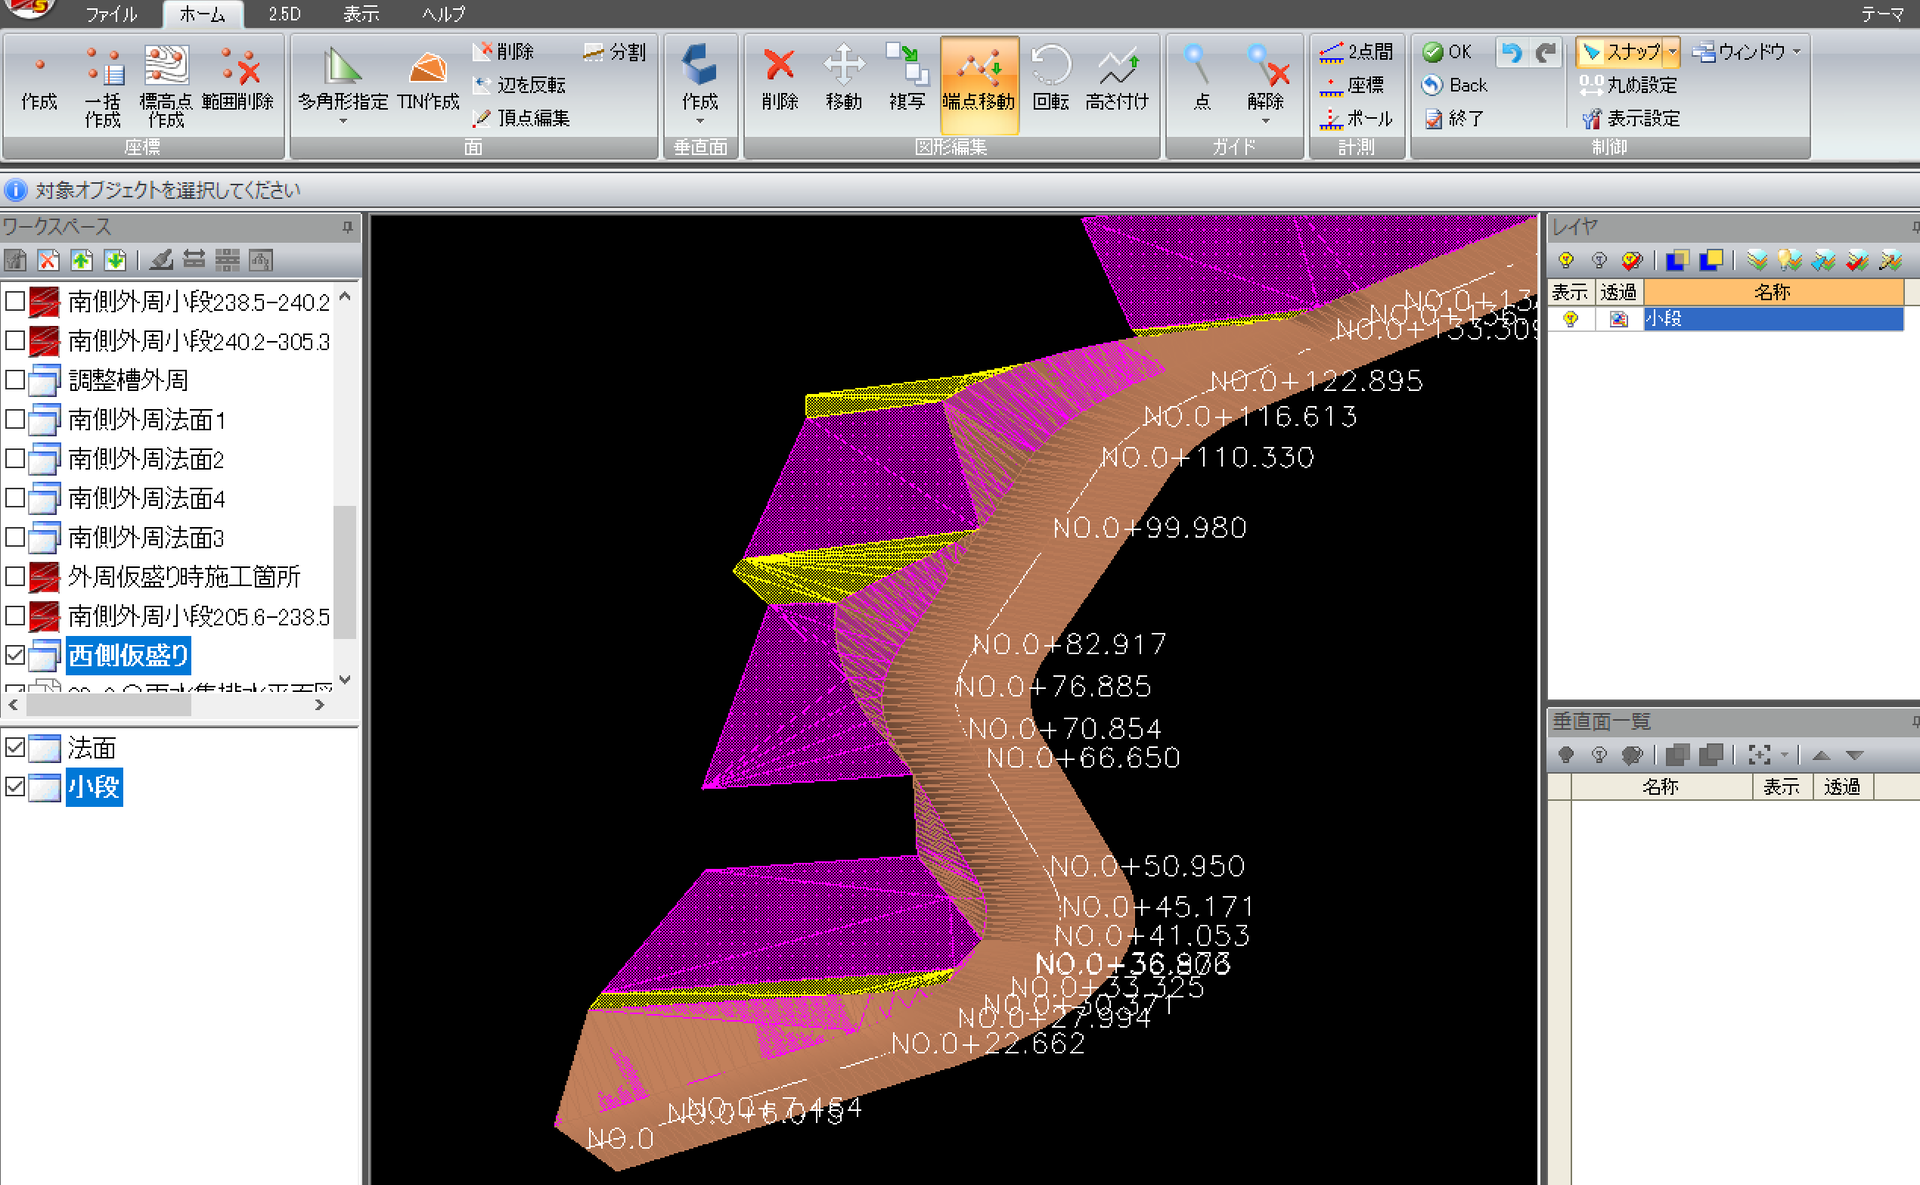Click the OK button
Screen dimensions: 1920x1185
(1447, 52)
